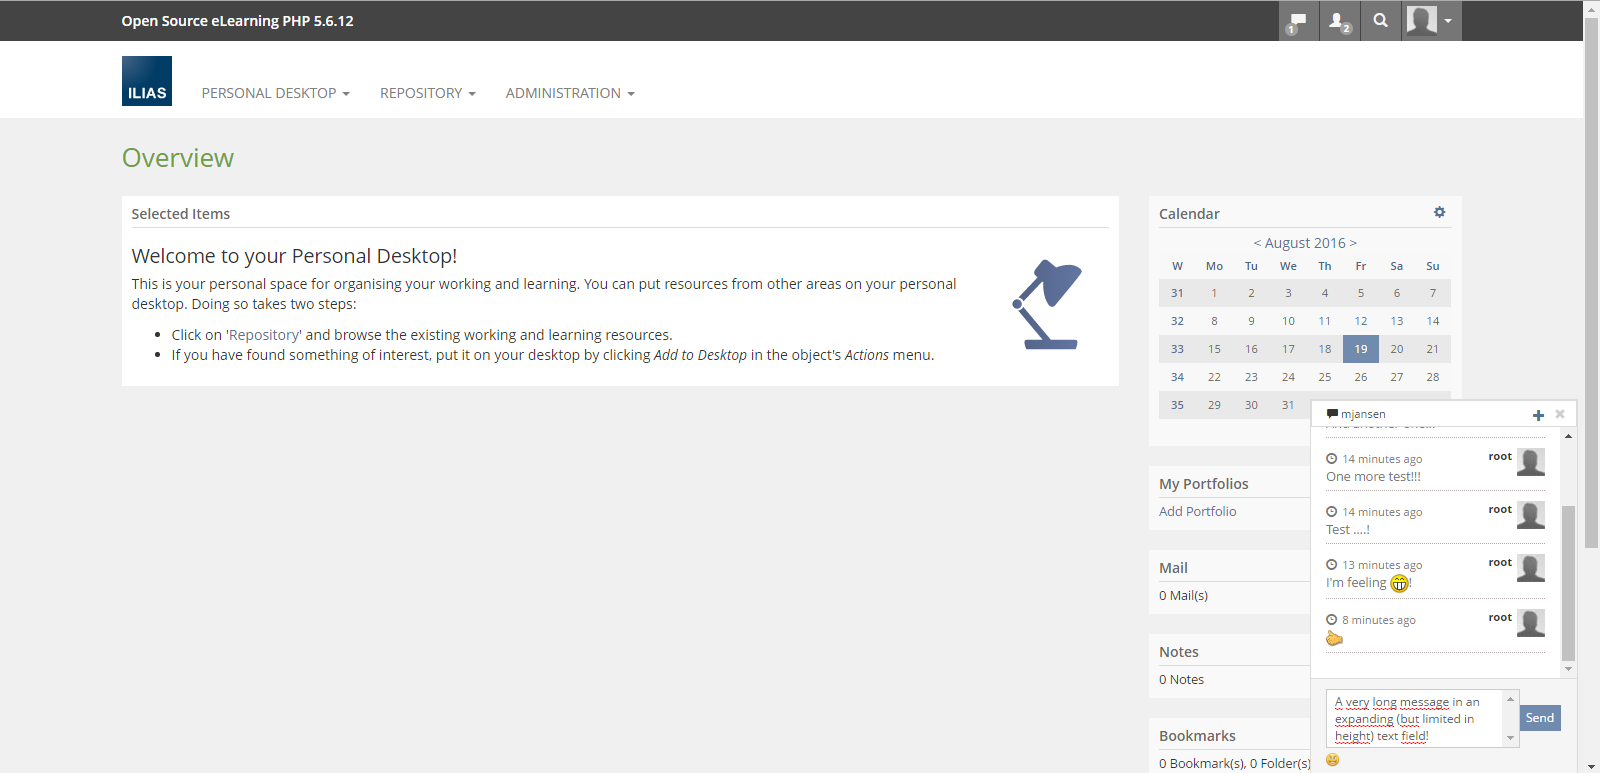Select August 19 in the calendar
Viewport: 1600px width, 773px height.
point(1360,349)
